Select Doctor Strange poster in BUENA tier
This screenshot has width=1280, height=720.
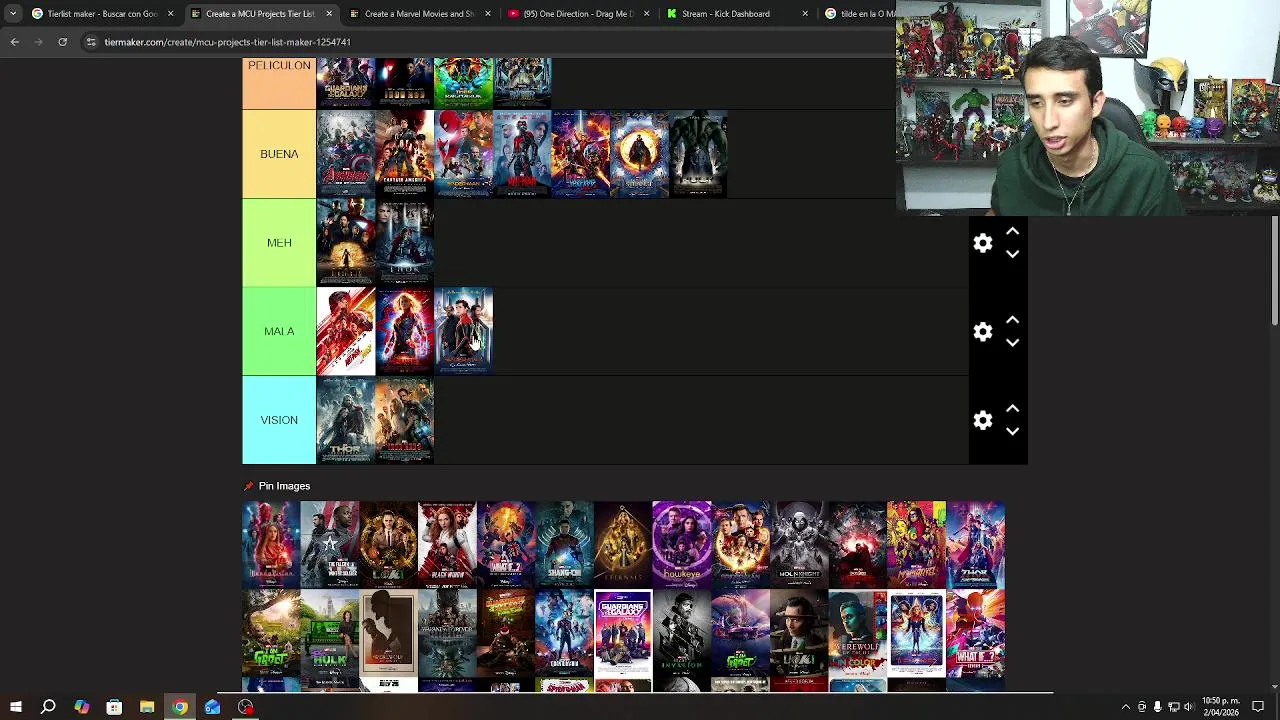(640, 154)
